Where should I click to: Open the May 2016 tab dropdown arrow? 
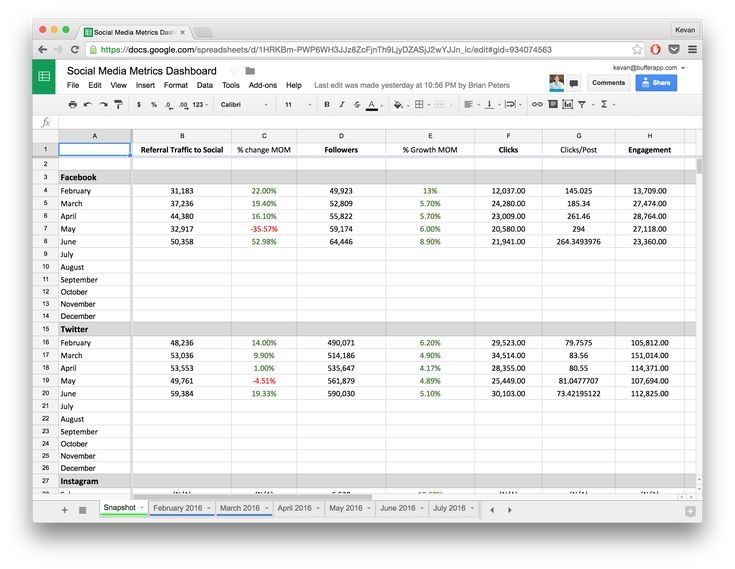point(369,508)
